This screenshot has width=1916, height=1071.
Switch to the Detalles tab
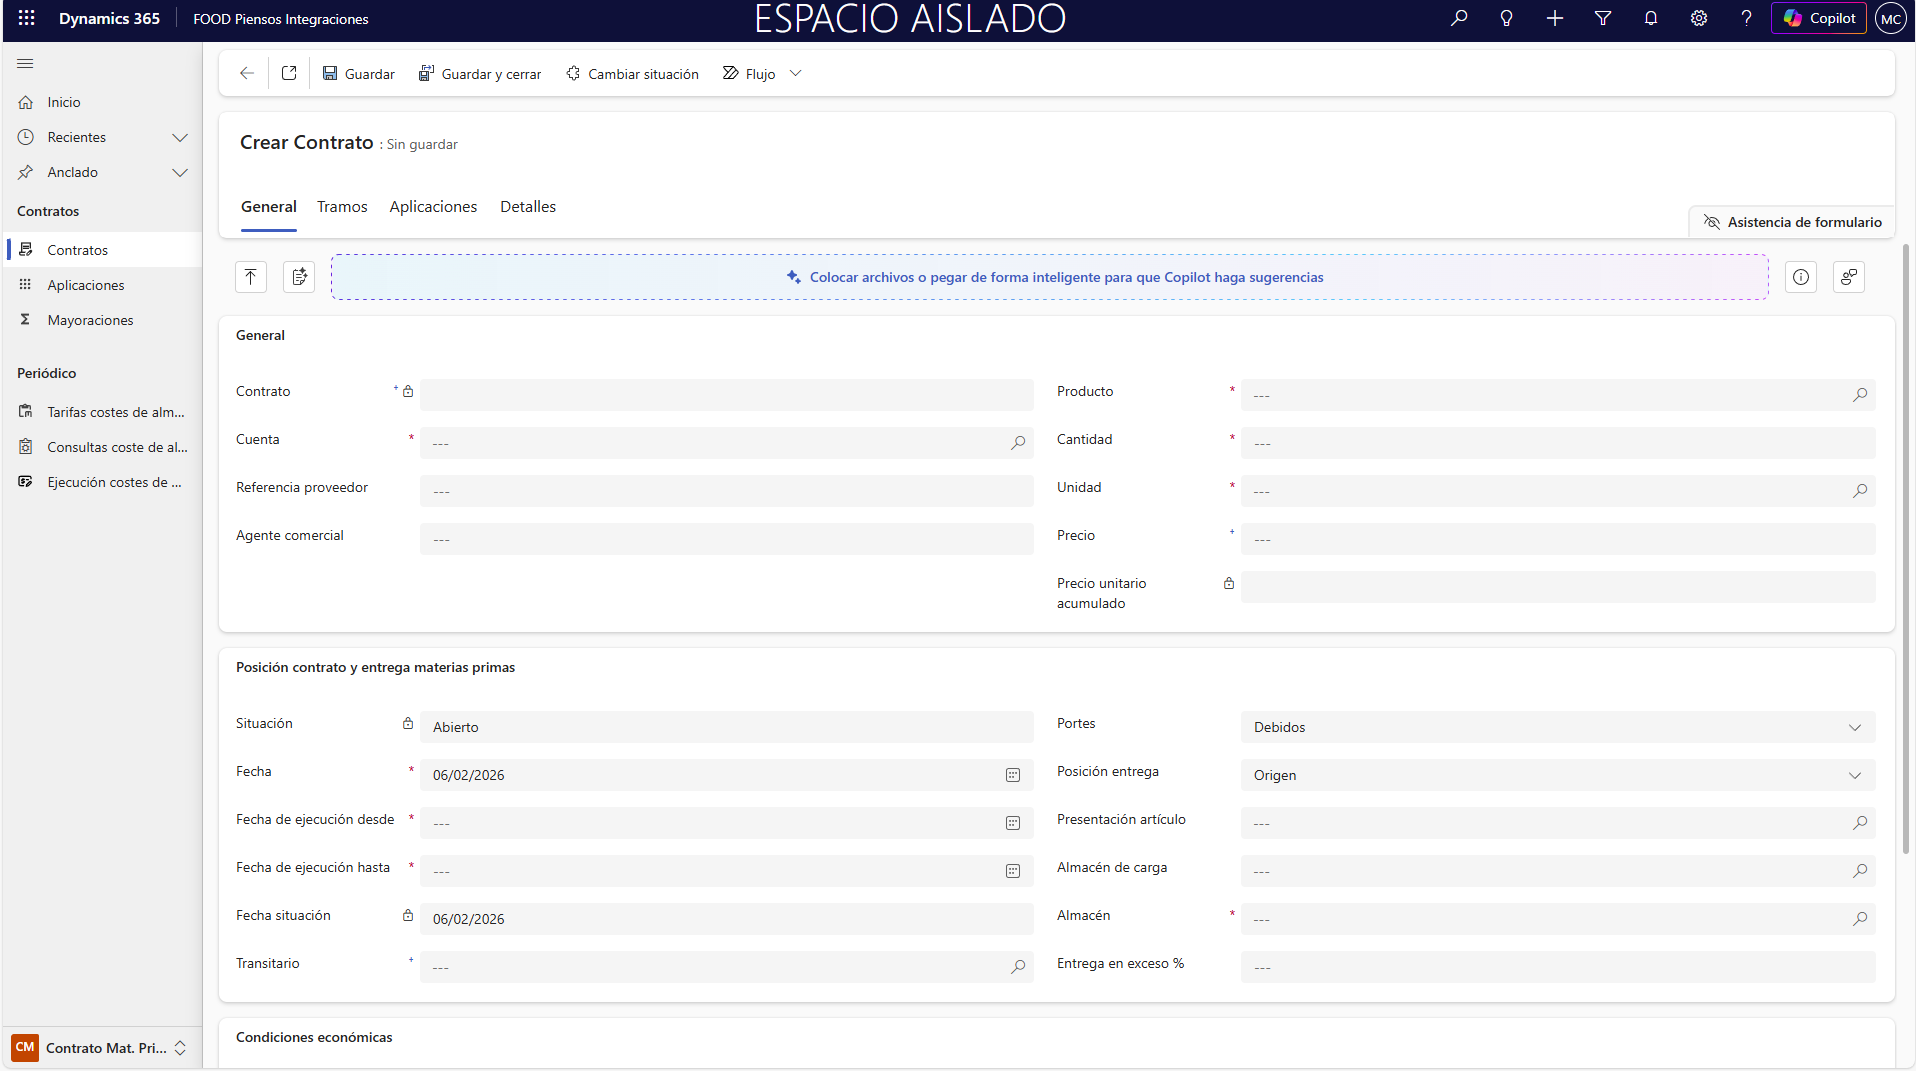pos(528,207)
